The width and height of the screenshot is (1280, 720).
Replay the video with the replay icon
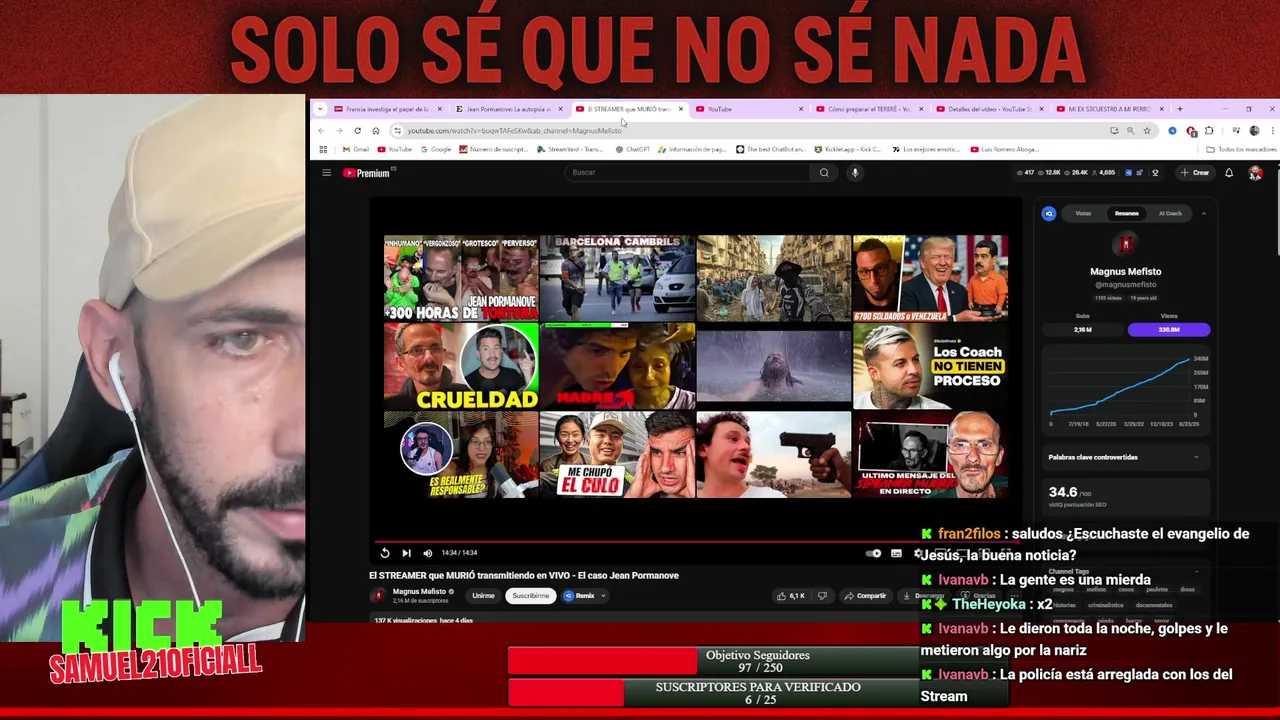[385, 553]
